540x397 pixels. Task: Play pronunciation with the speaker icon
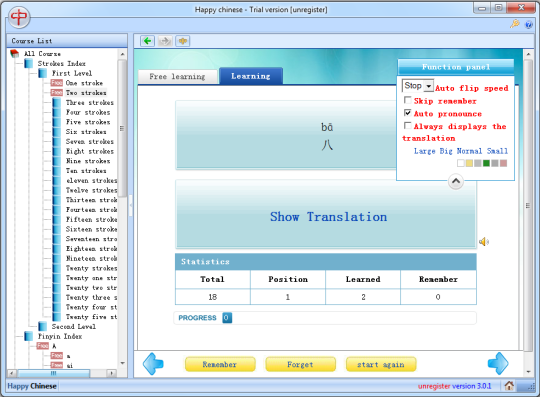(484, 242)
